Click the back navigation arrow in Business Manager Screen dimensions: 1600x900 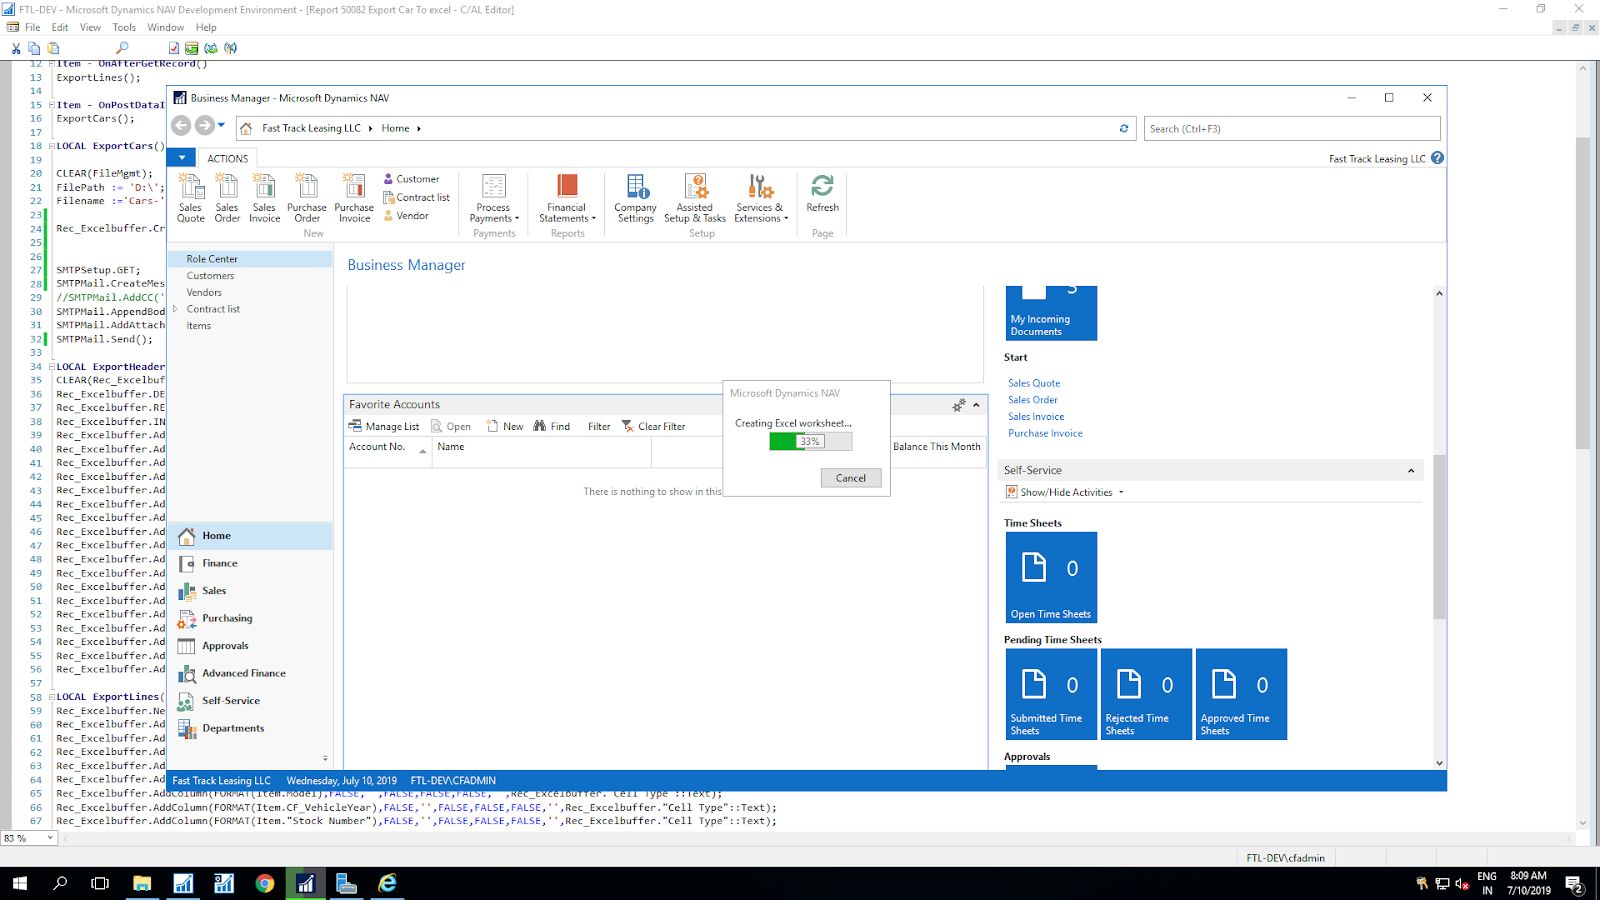(x=181, y=126)
